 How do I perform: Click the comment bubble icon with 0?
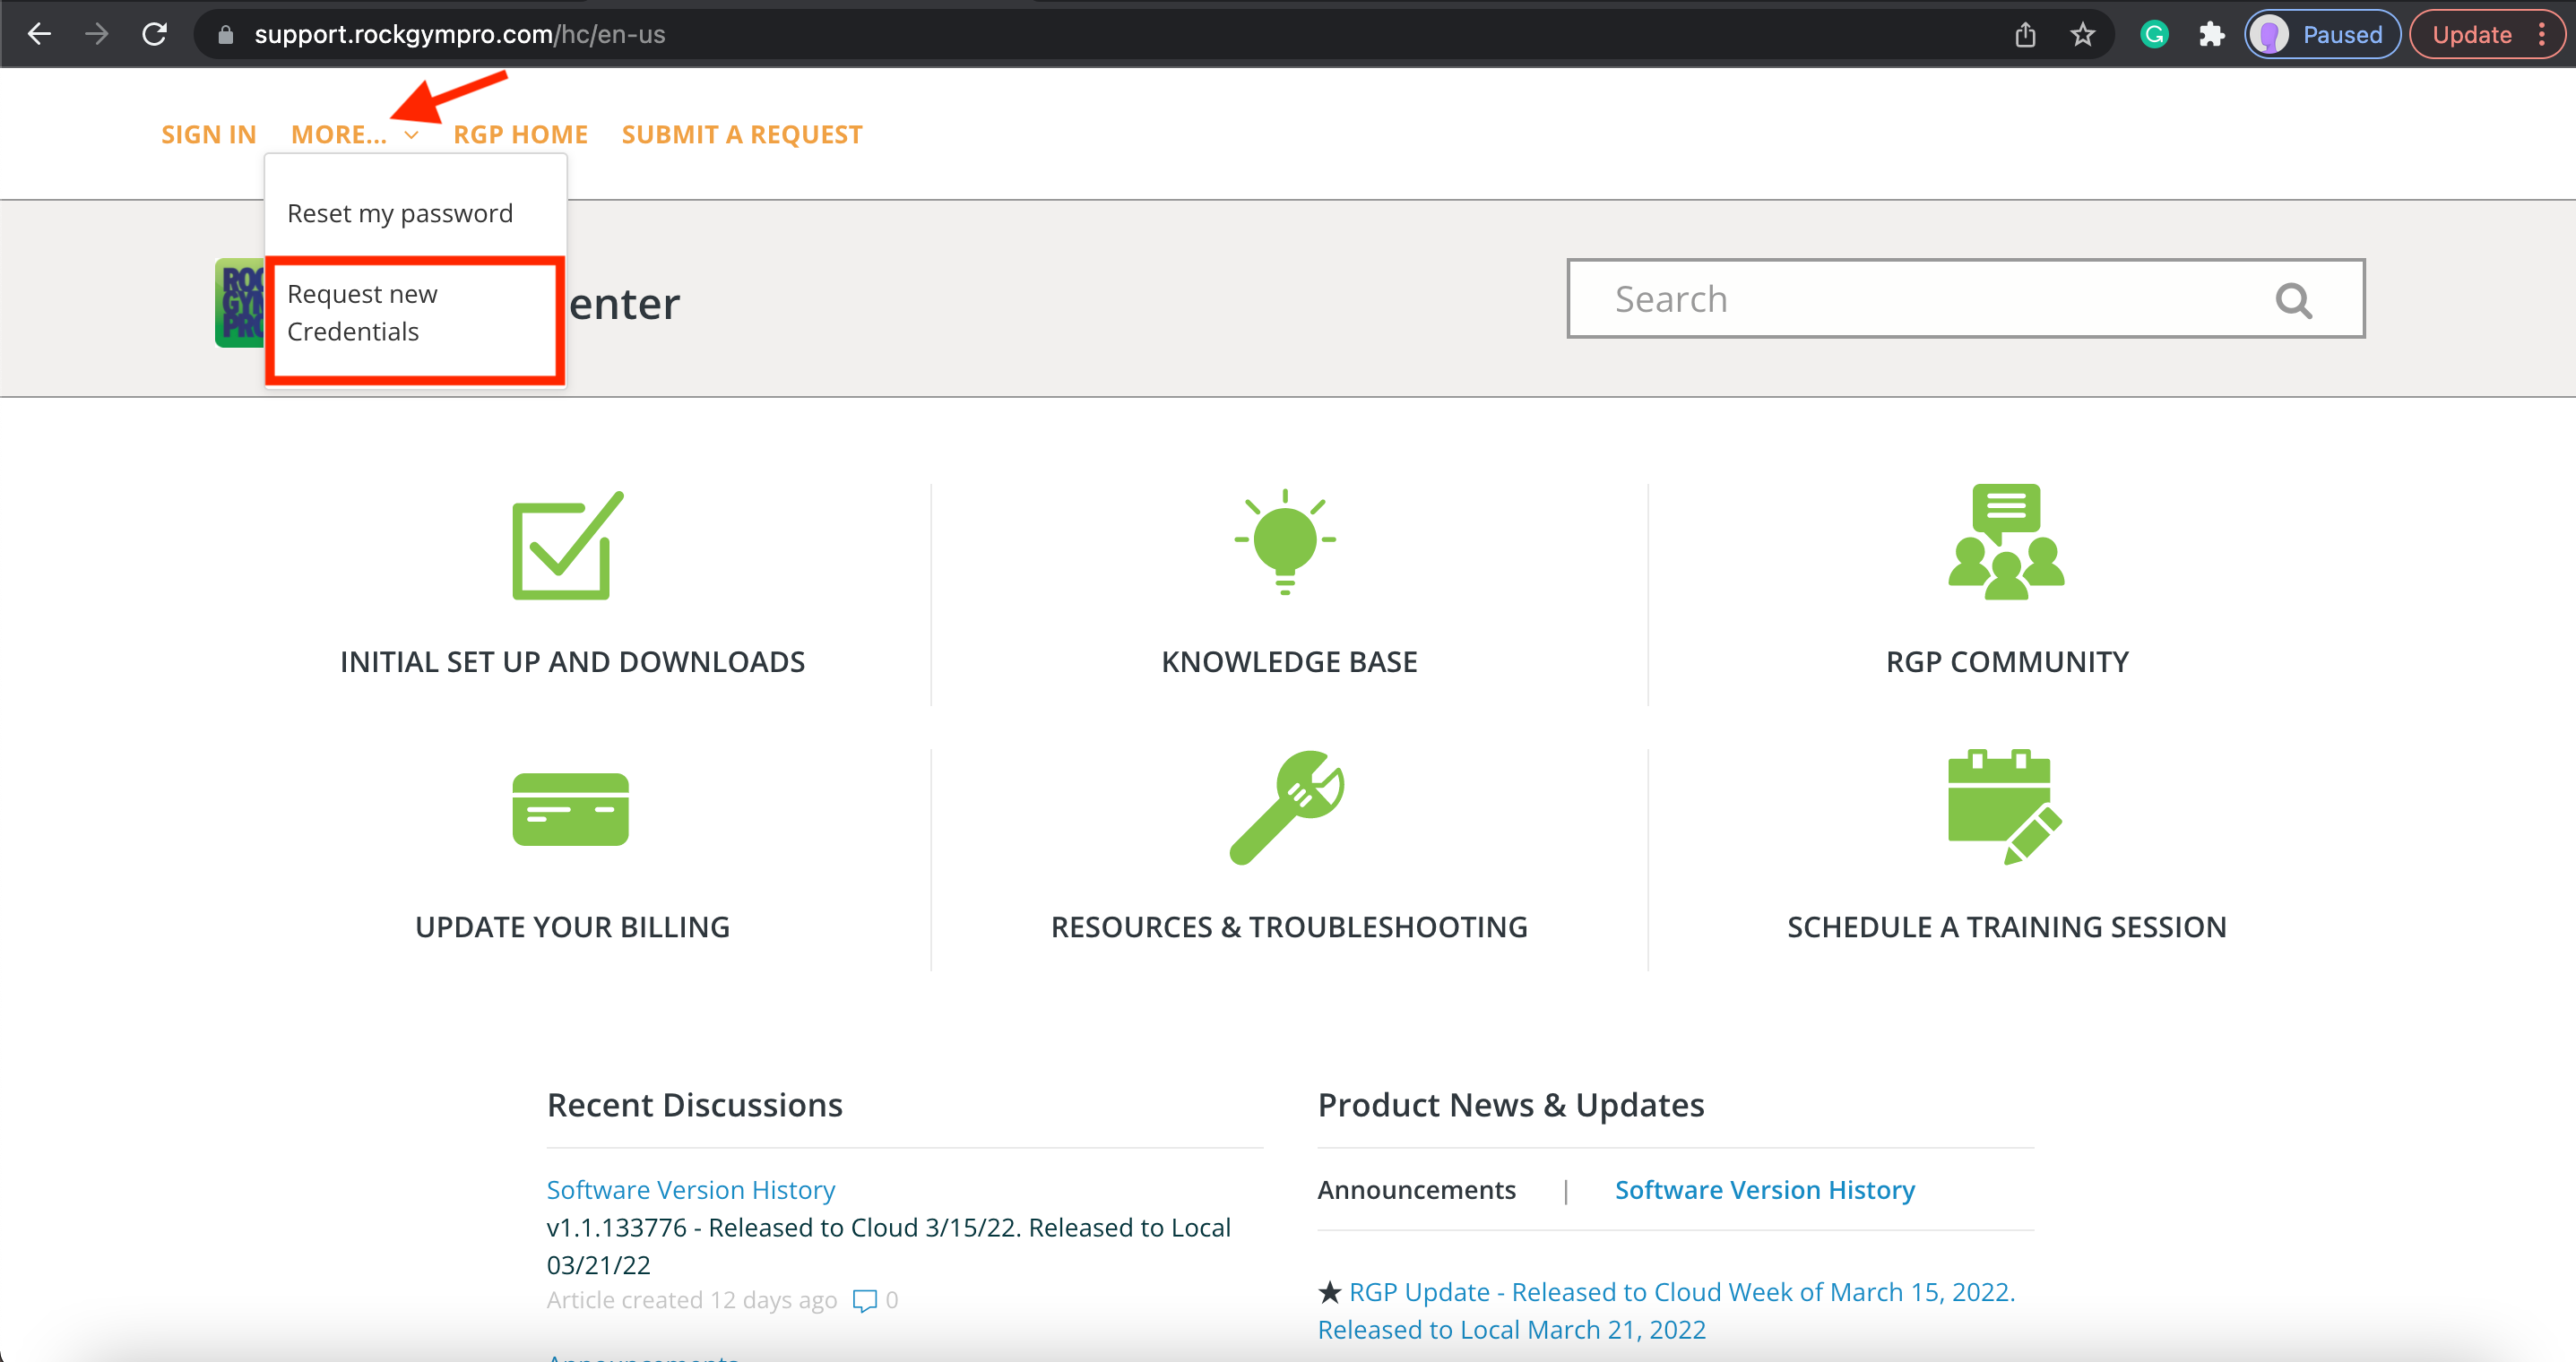tap(864, 1300)
